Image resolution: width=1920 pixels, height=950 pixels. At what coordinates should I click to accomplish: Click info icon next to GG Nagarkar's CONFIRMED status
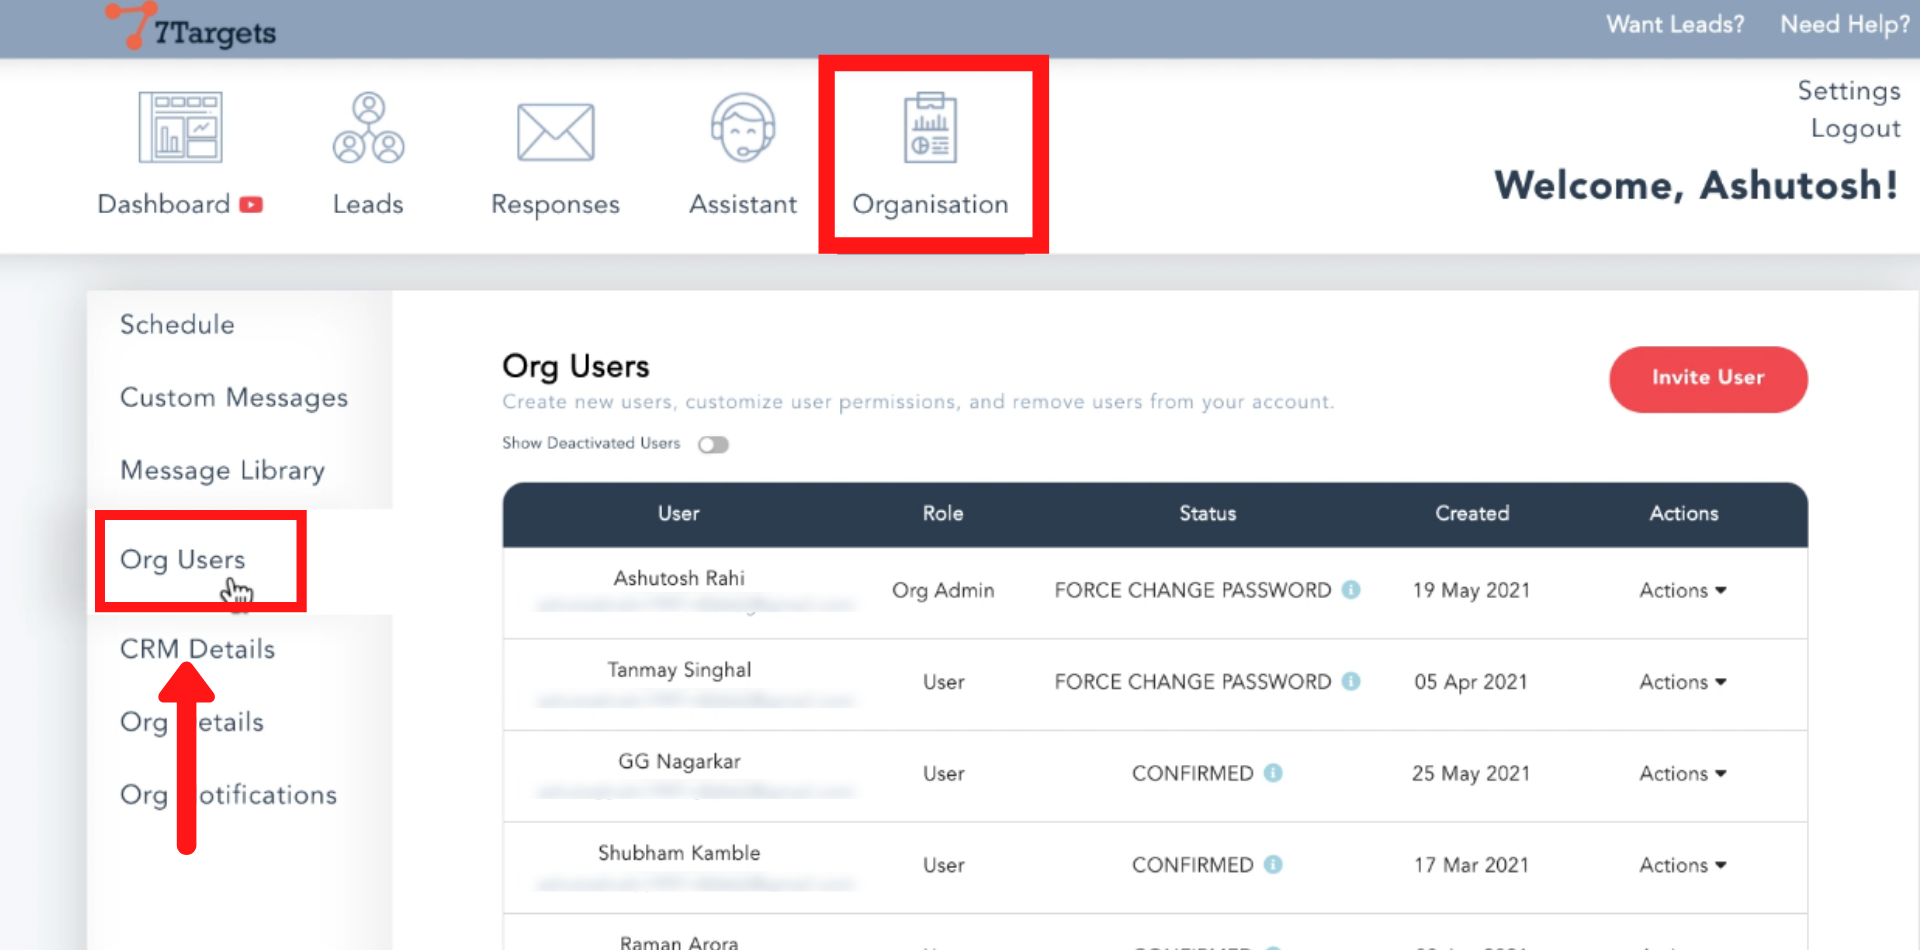1273,773
